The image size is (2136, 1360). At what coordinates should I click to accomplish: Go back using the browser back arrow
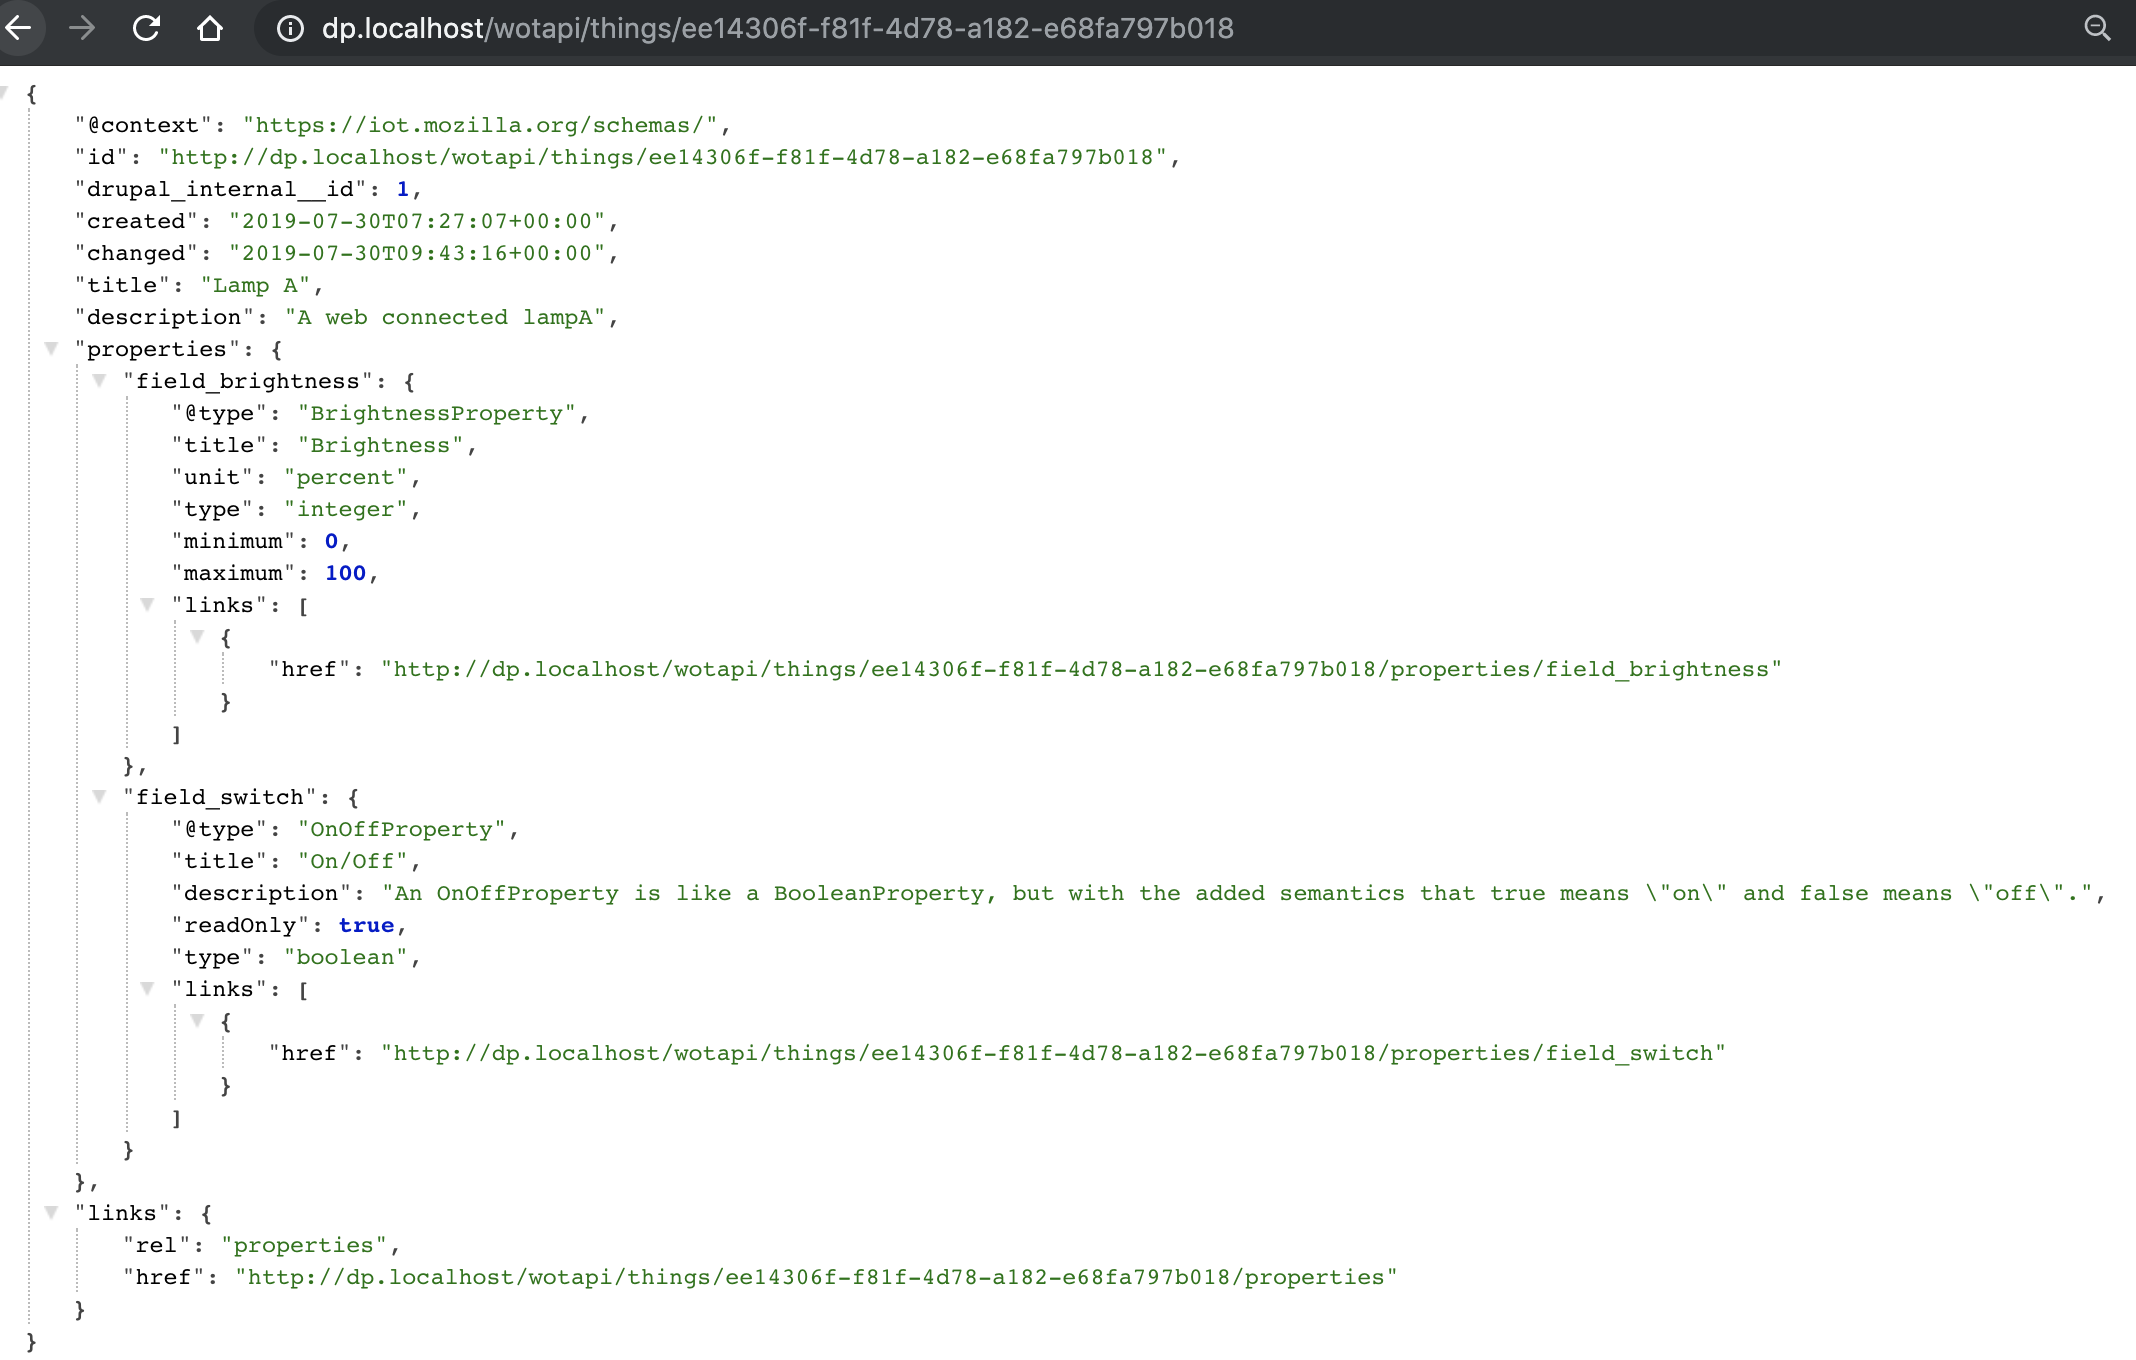(x=18, y=28)
